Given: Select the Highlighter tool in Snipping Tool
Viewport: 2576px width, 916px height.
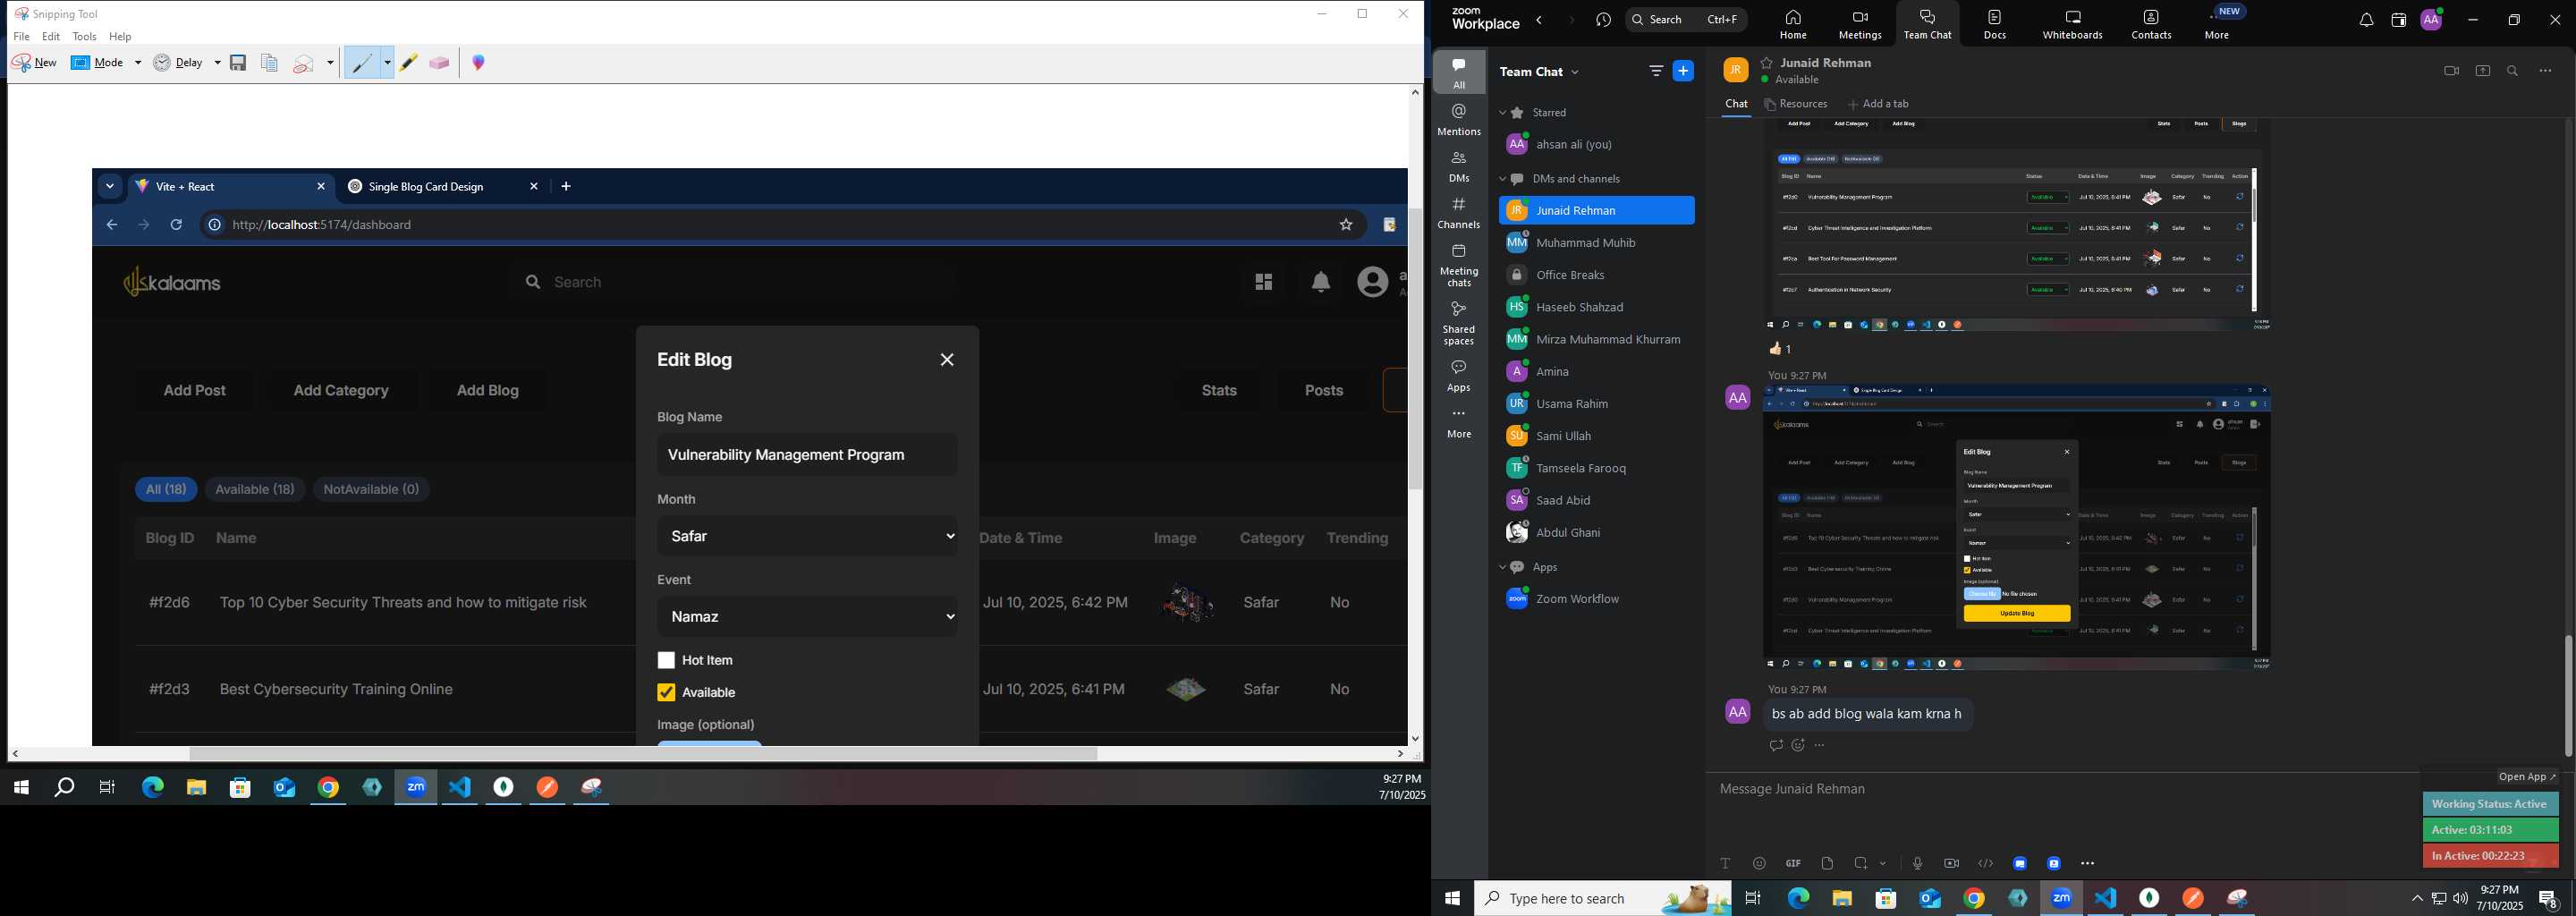Looking at the screenshot, I should 408,63.
